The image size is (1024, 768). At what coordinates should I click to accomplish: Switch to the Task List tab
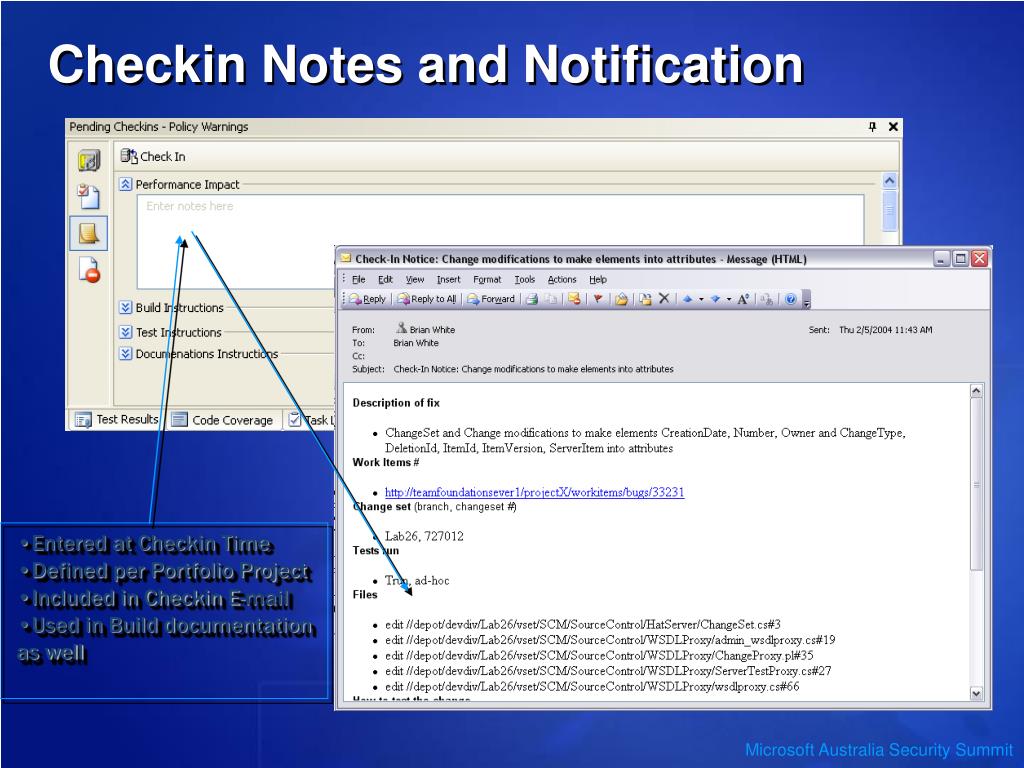tap(310, 420)
